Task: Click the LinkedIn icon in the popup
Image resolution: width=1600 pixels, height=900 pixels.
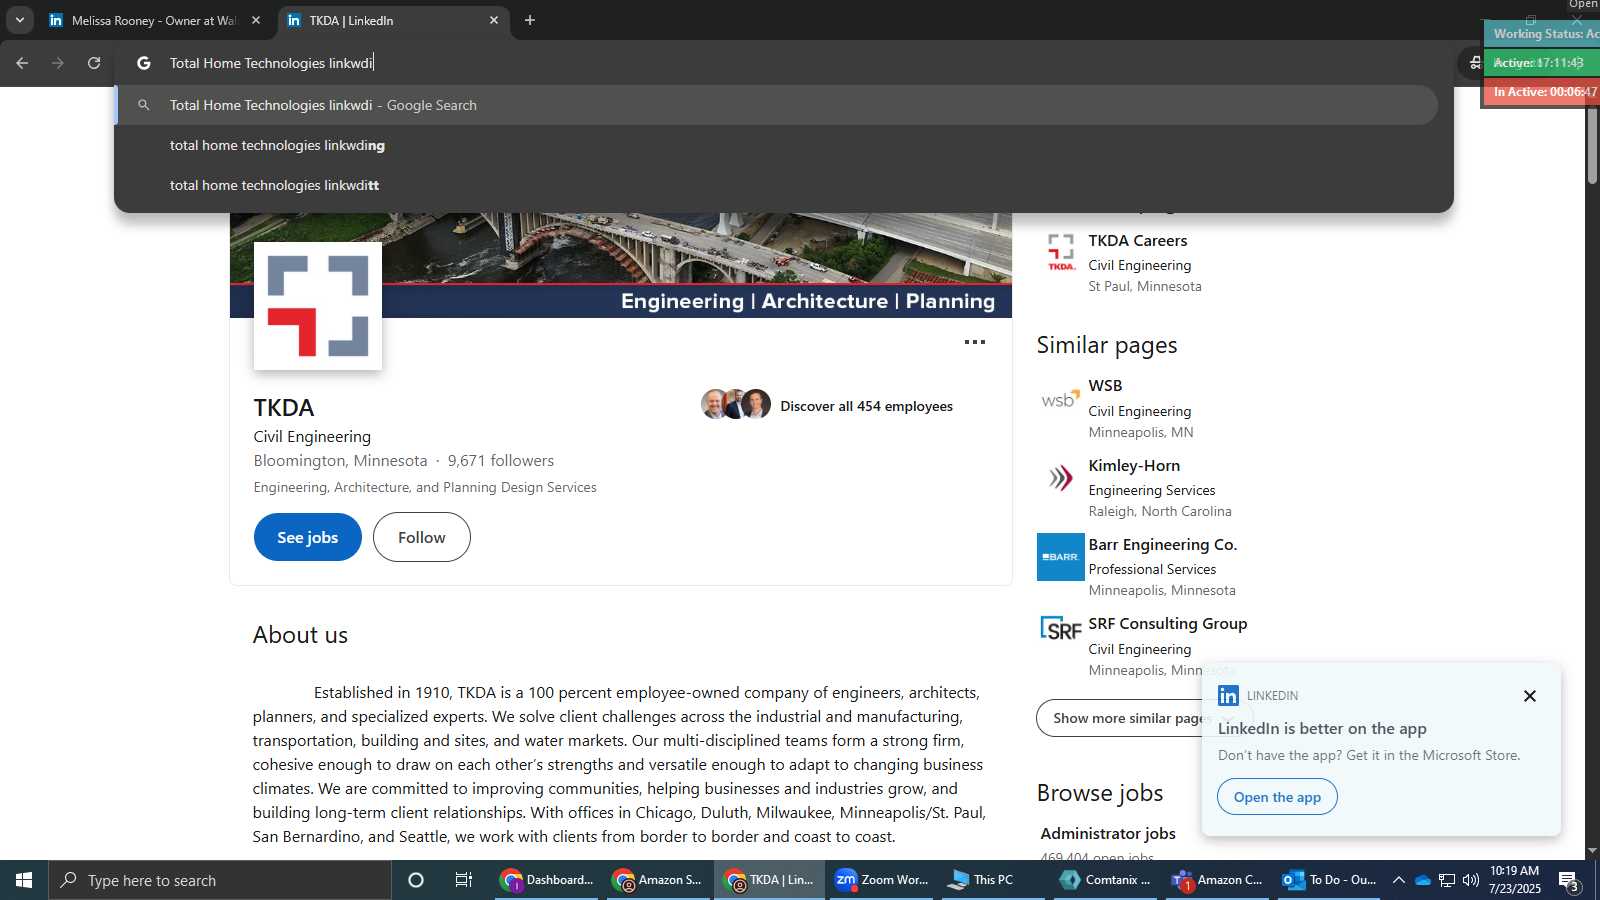Action: pyautogui.click(x=1228, y=695)
